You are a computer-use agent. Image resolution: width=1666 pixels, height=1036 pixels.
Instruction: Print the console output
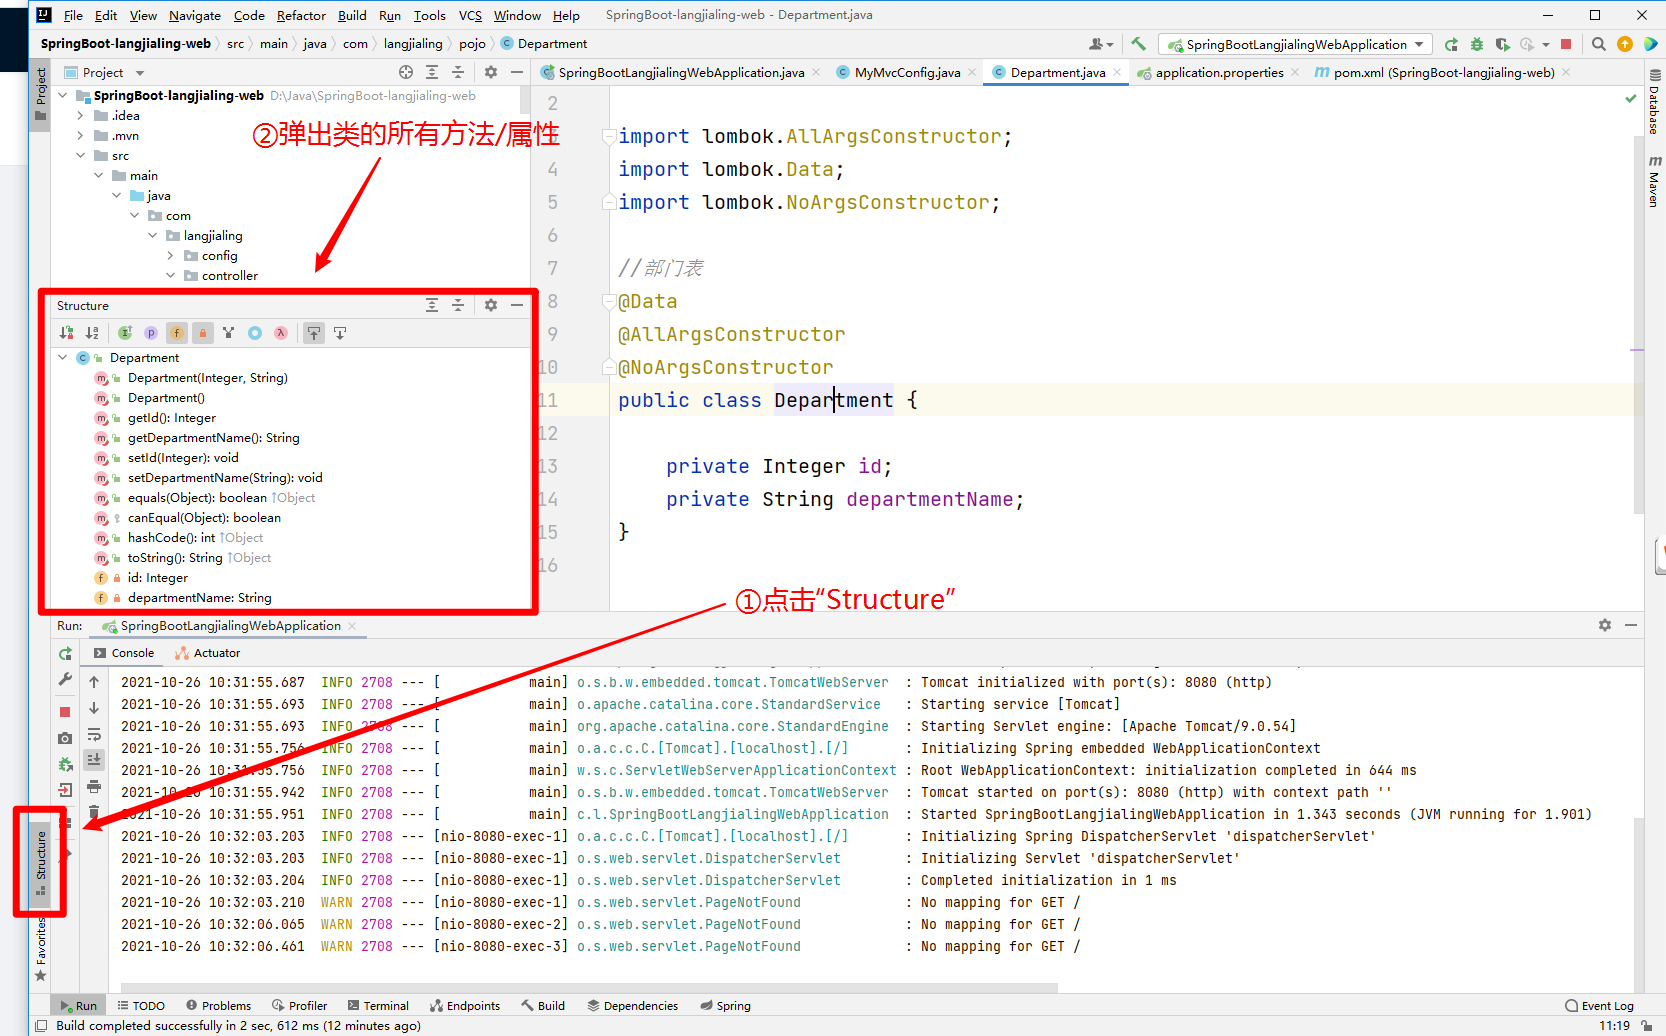94,787
